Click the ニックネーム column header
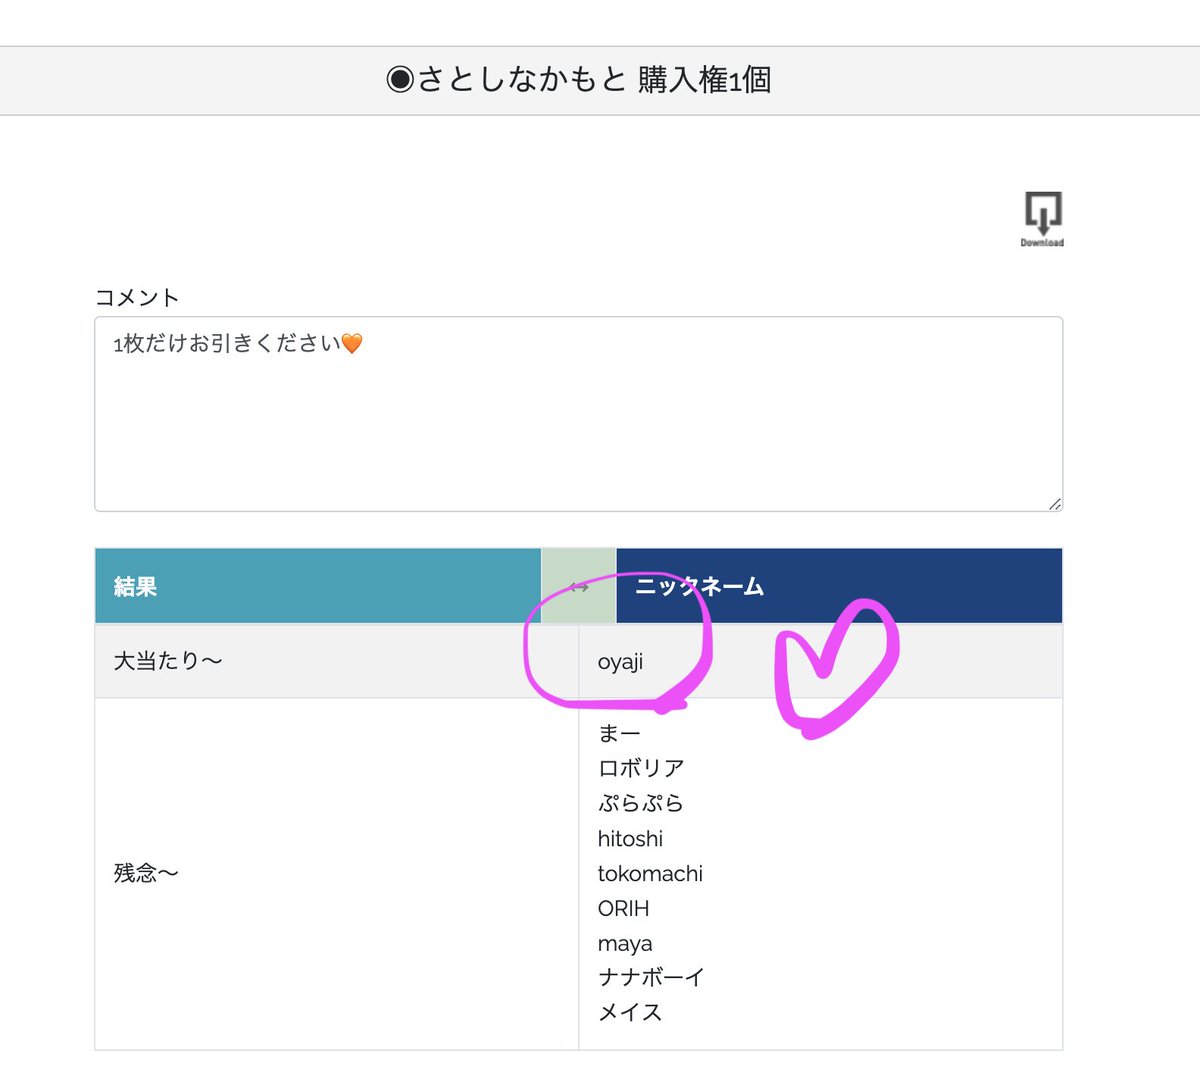The image size is (1200, 1088). (x=839, y=586)
